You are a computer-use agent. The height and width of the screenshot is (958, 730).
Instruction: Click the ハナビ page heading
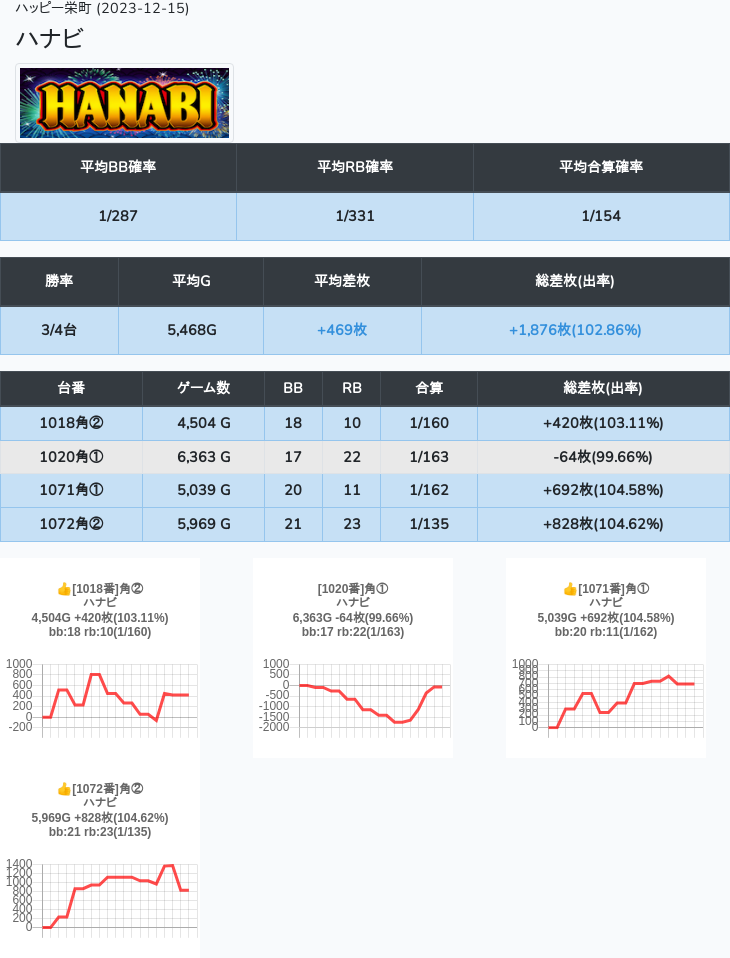pos(50,39)
